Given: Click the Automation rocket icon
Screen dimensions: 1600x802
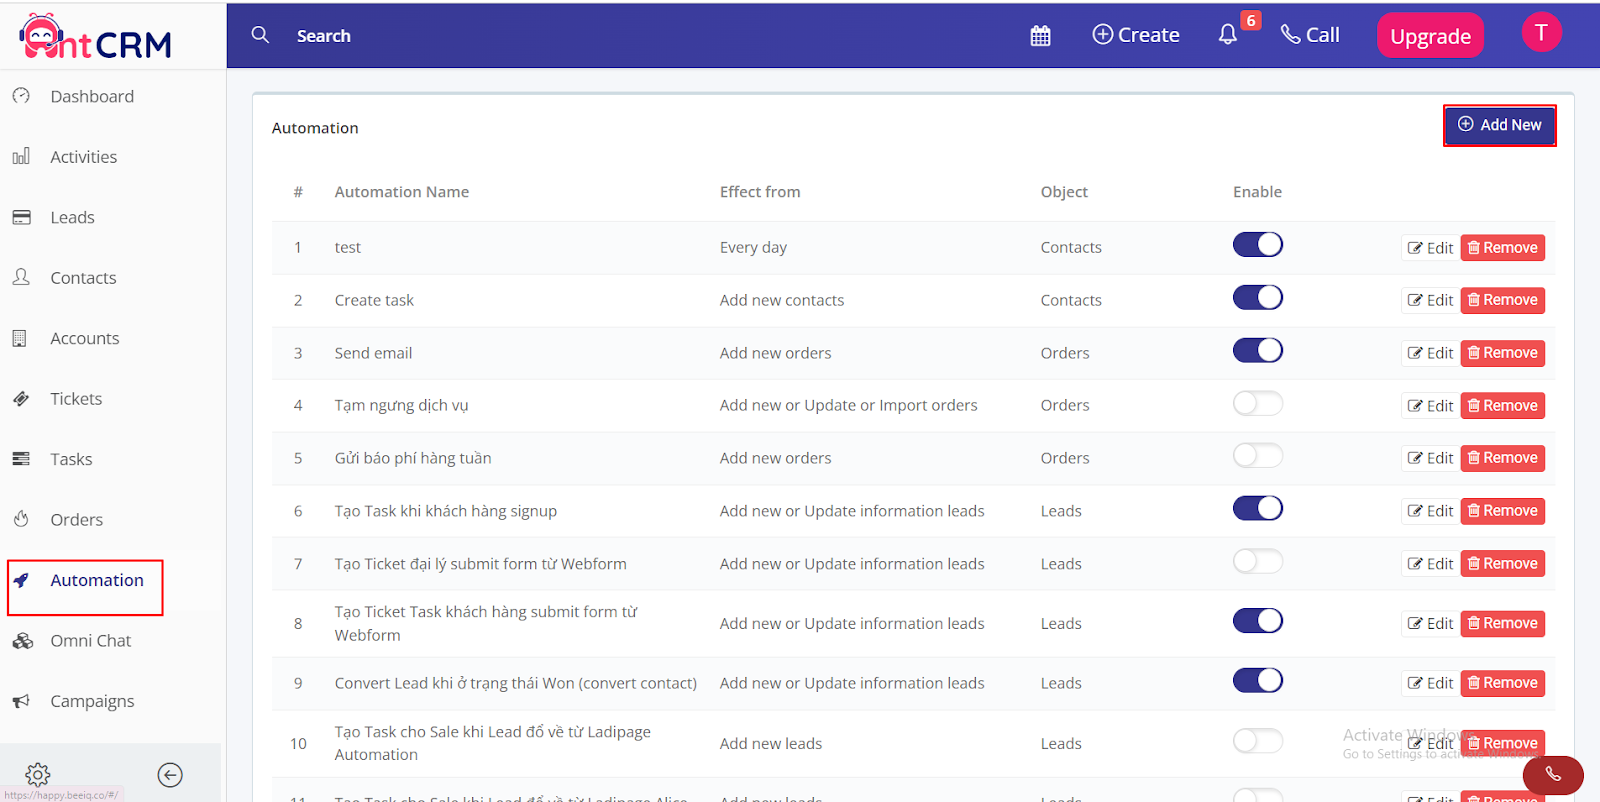Looking at the screenshot, I should pos(21,580).
